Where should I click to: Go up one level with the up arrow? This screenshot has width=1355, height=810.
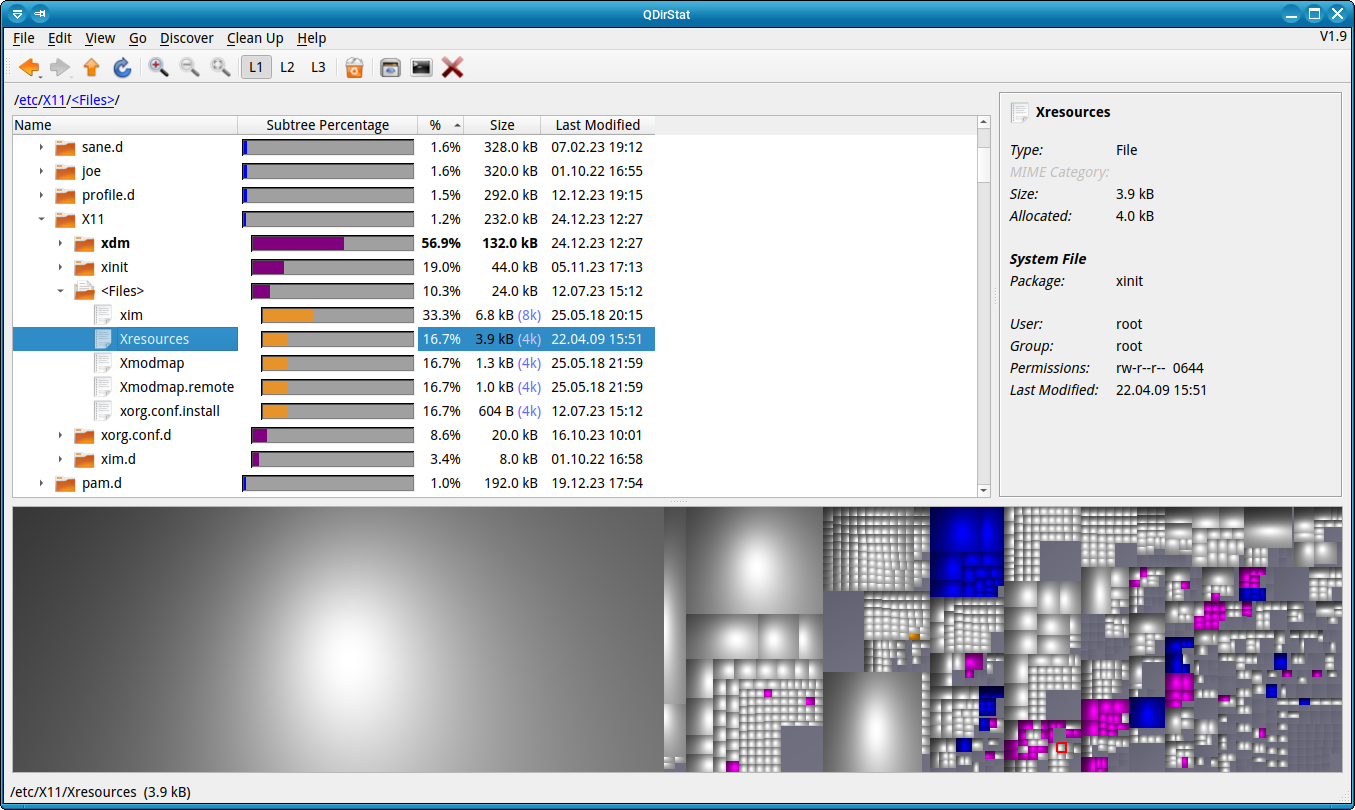[x=91, y=67]
